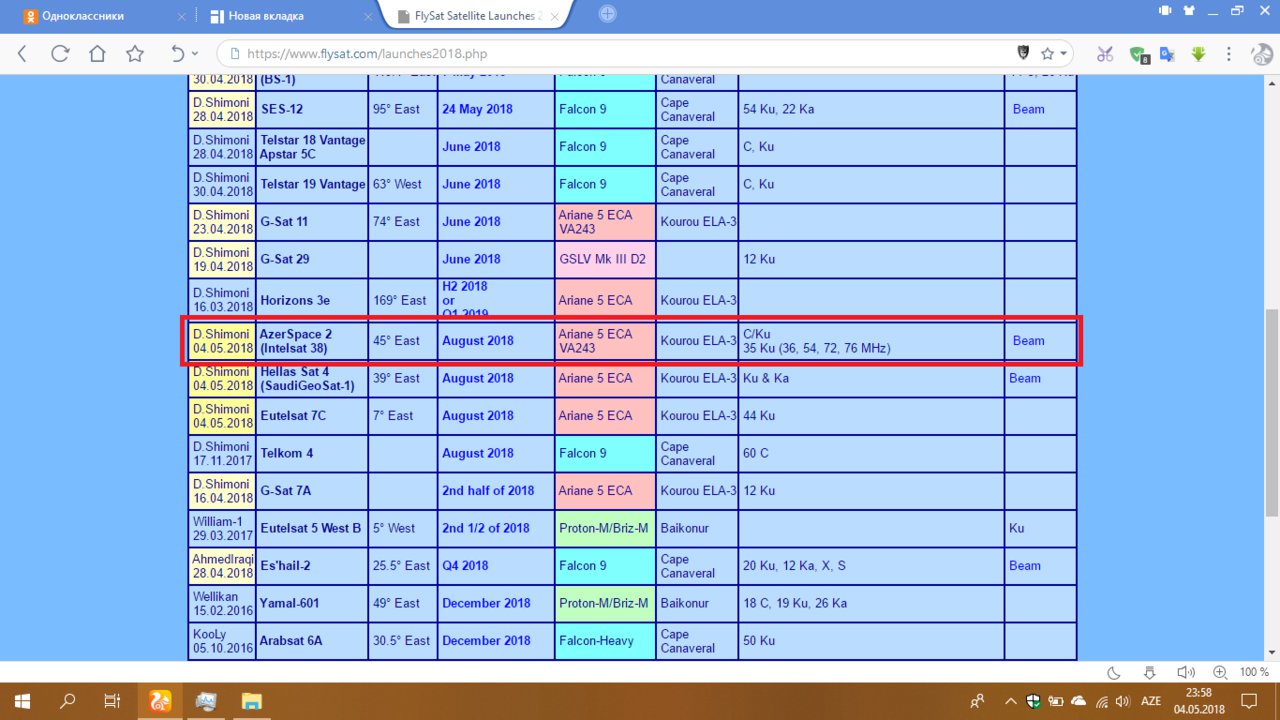
Task: Show hidden system tray icons
Action: (1010, 701)
